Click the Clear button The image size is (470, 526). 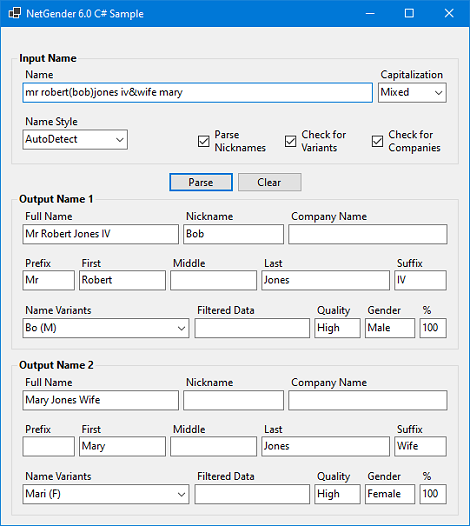tap(270, 182)
